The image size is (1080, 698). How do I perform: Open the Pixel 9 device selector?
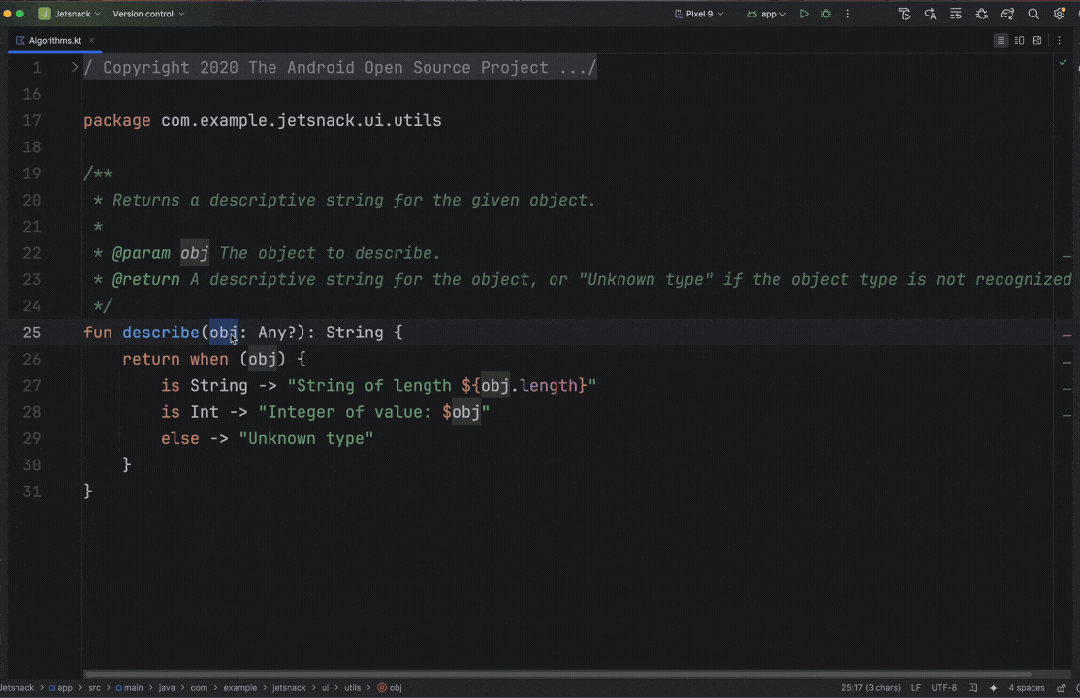(699, 14)
